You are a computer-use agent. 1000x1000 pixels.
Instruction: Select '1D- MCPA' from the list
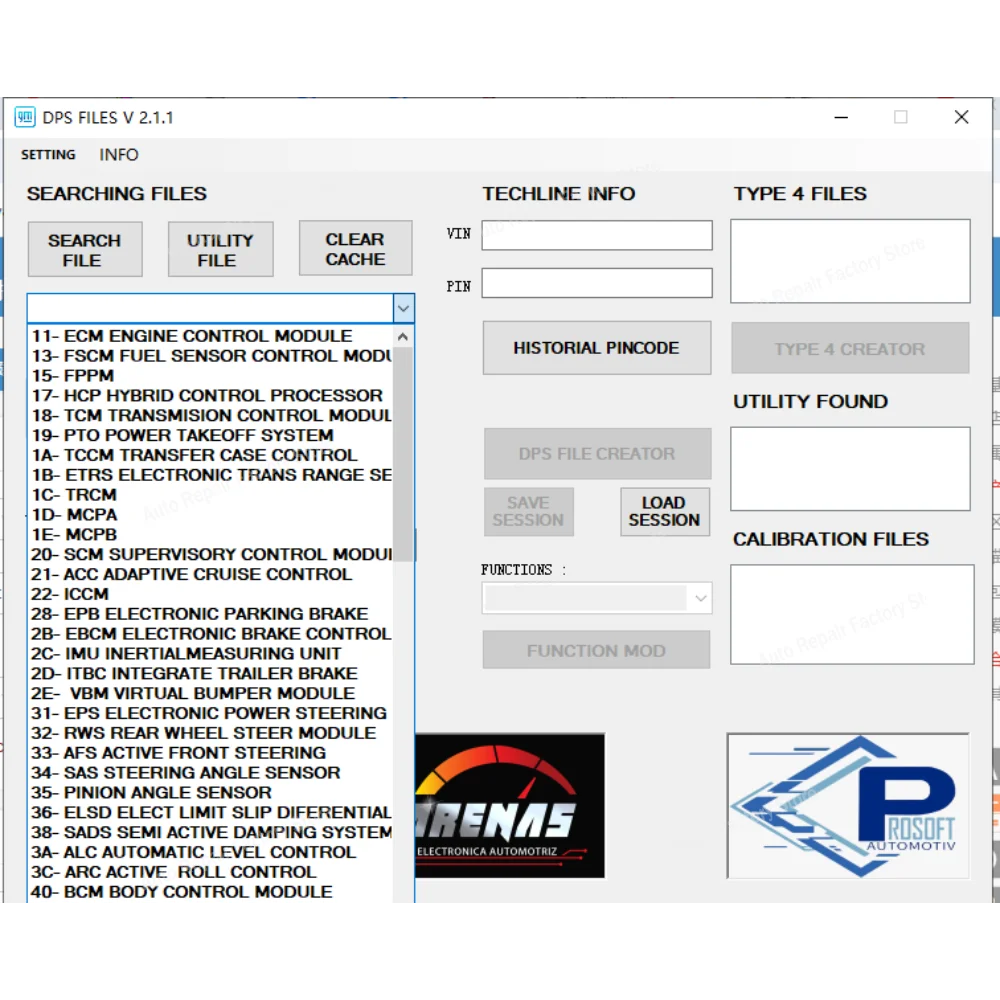point(210,515)
